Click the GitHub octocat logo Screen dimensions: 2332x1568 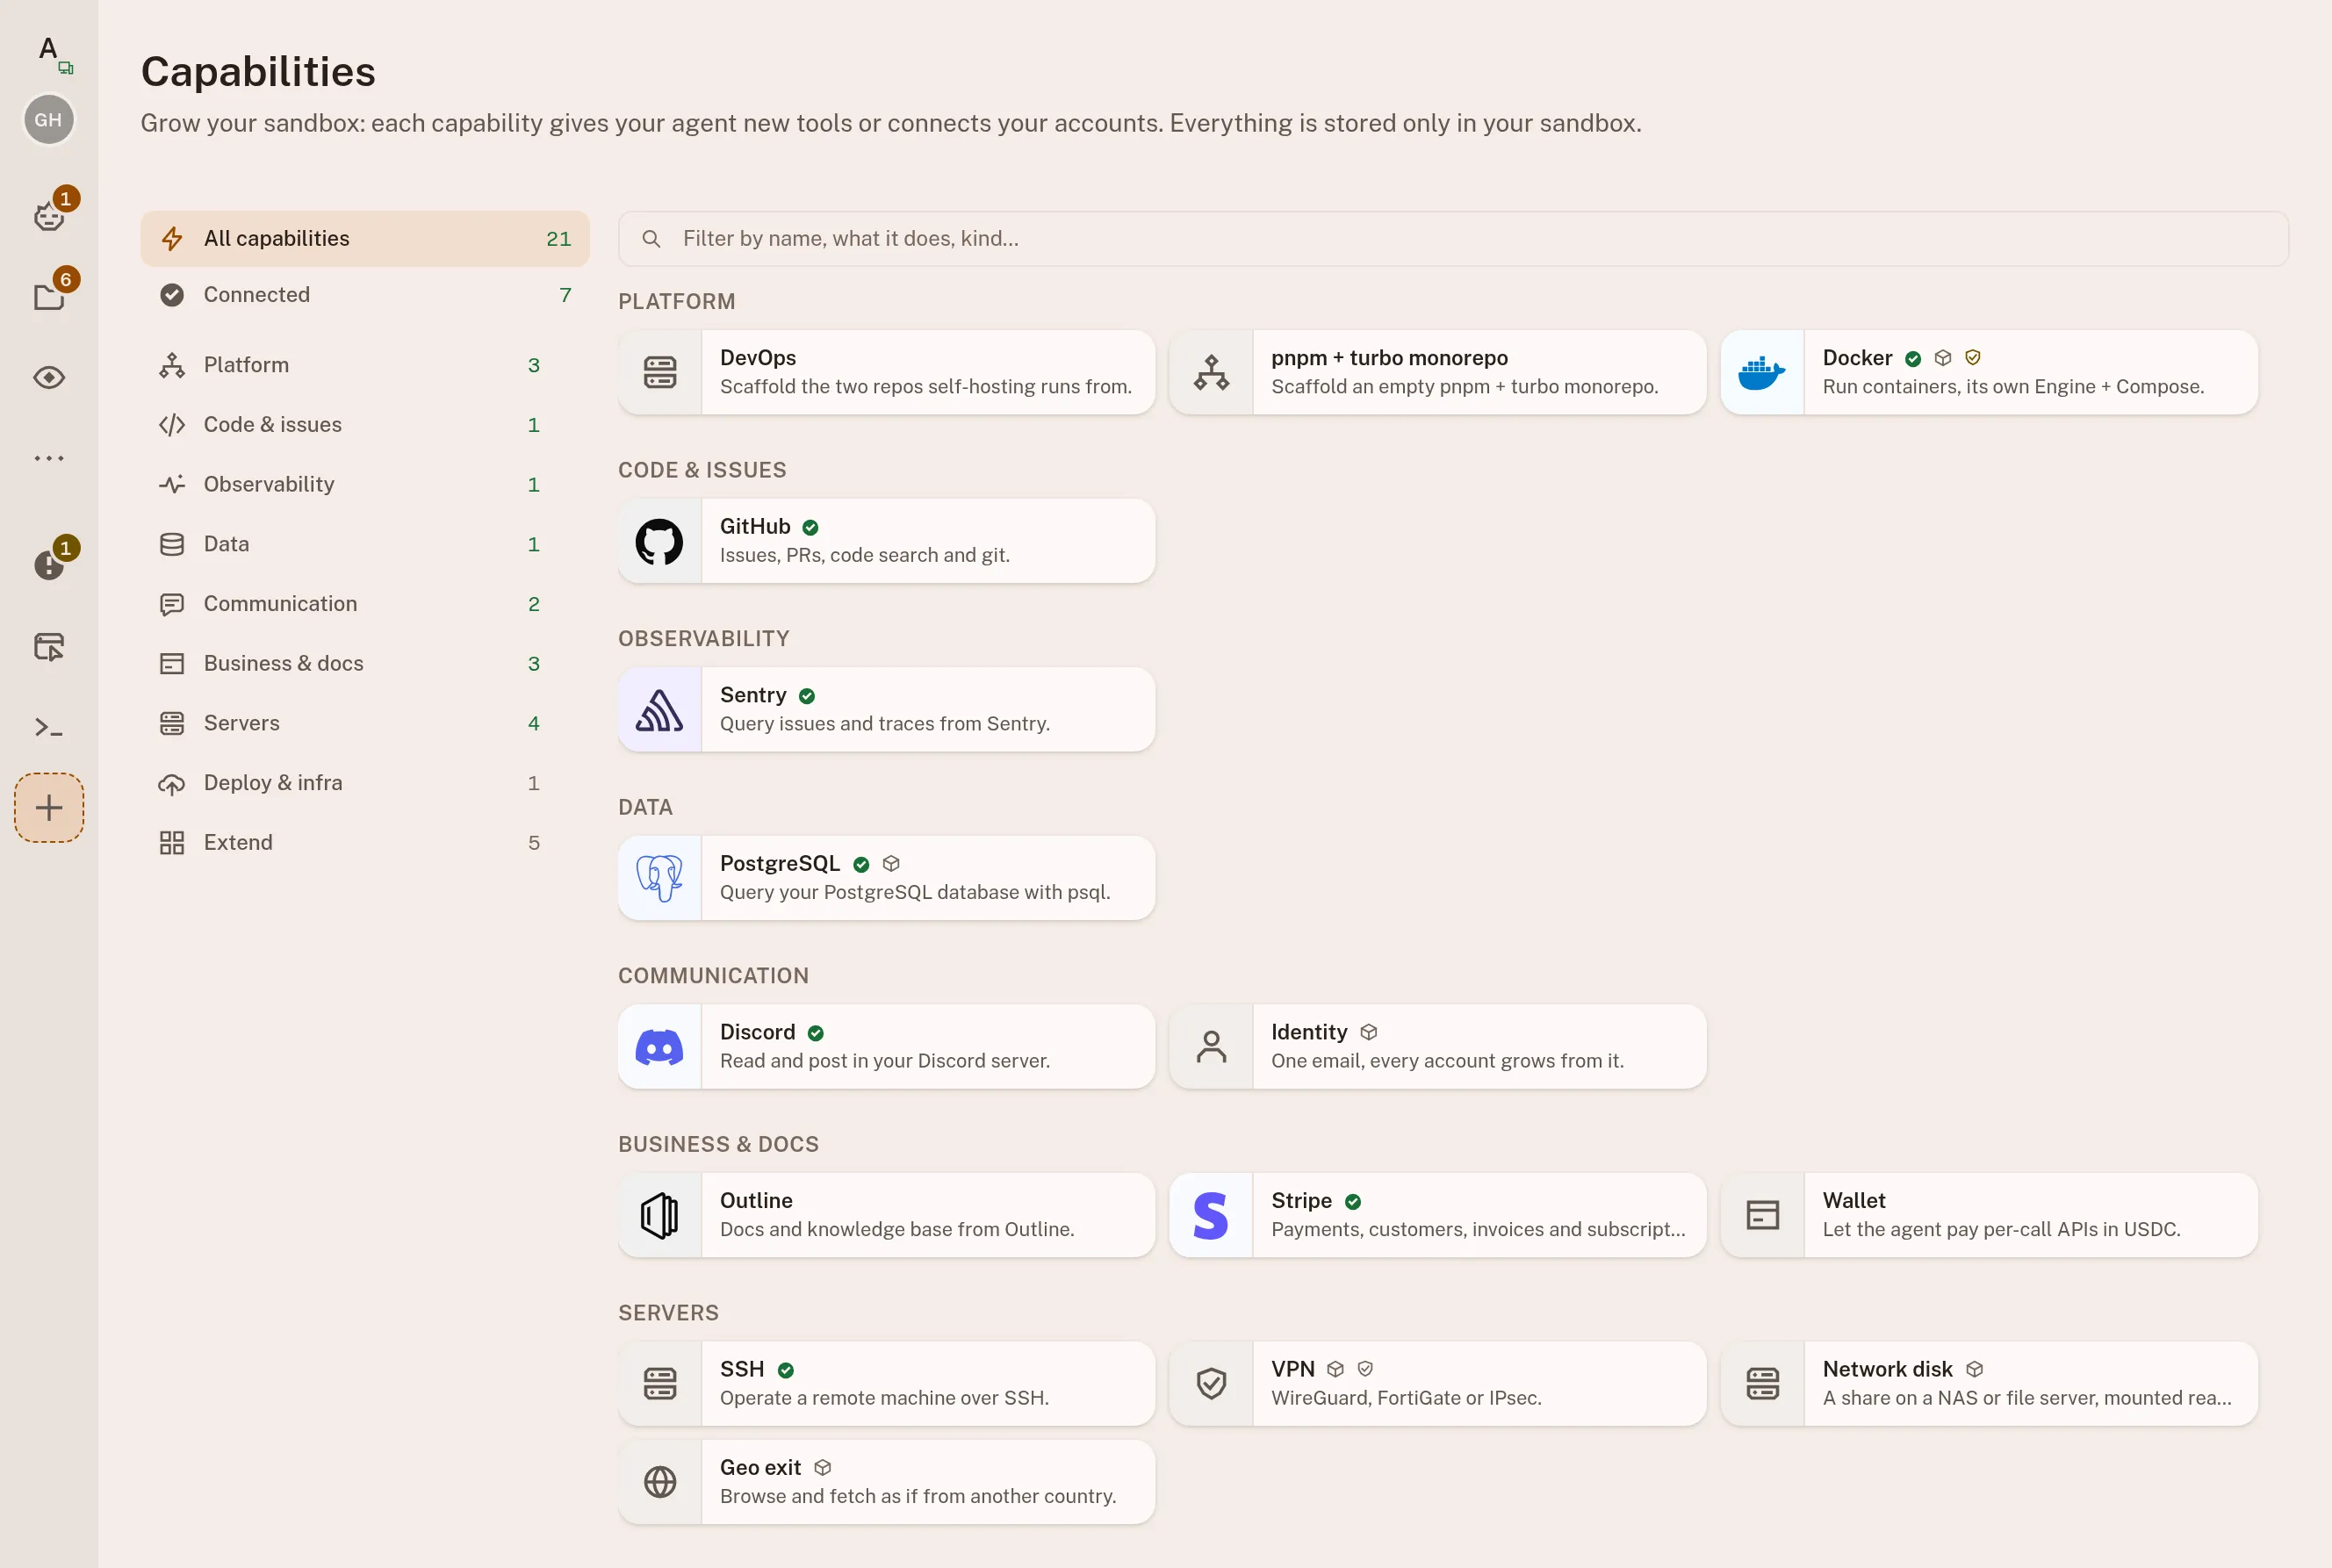(660, 541)
